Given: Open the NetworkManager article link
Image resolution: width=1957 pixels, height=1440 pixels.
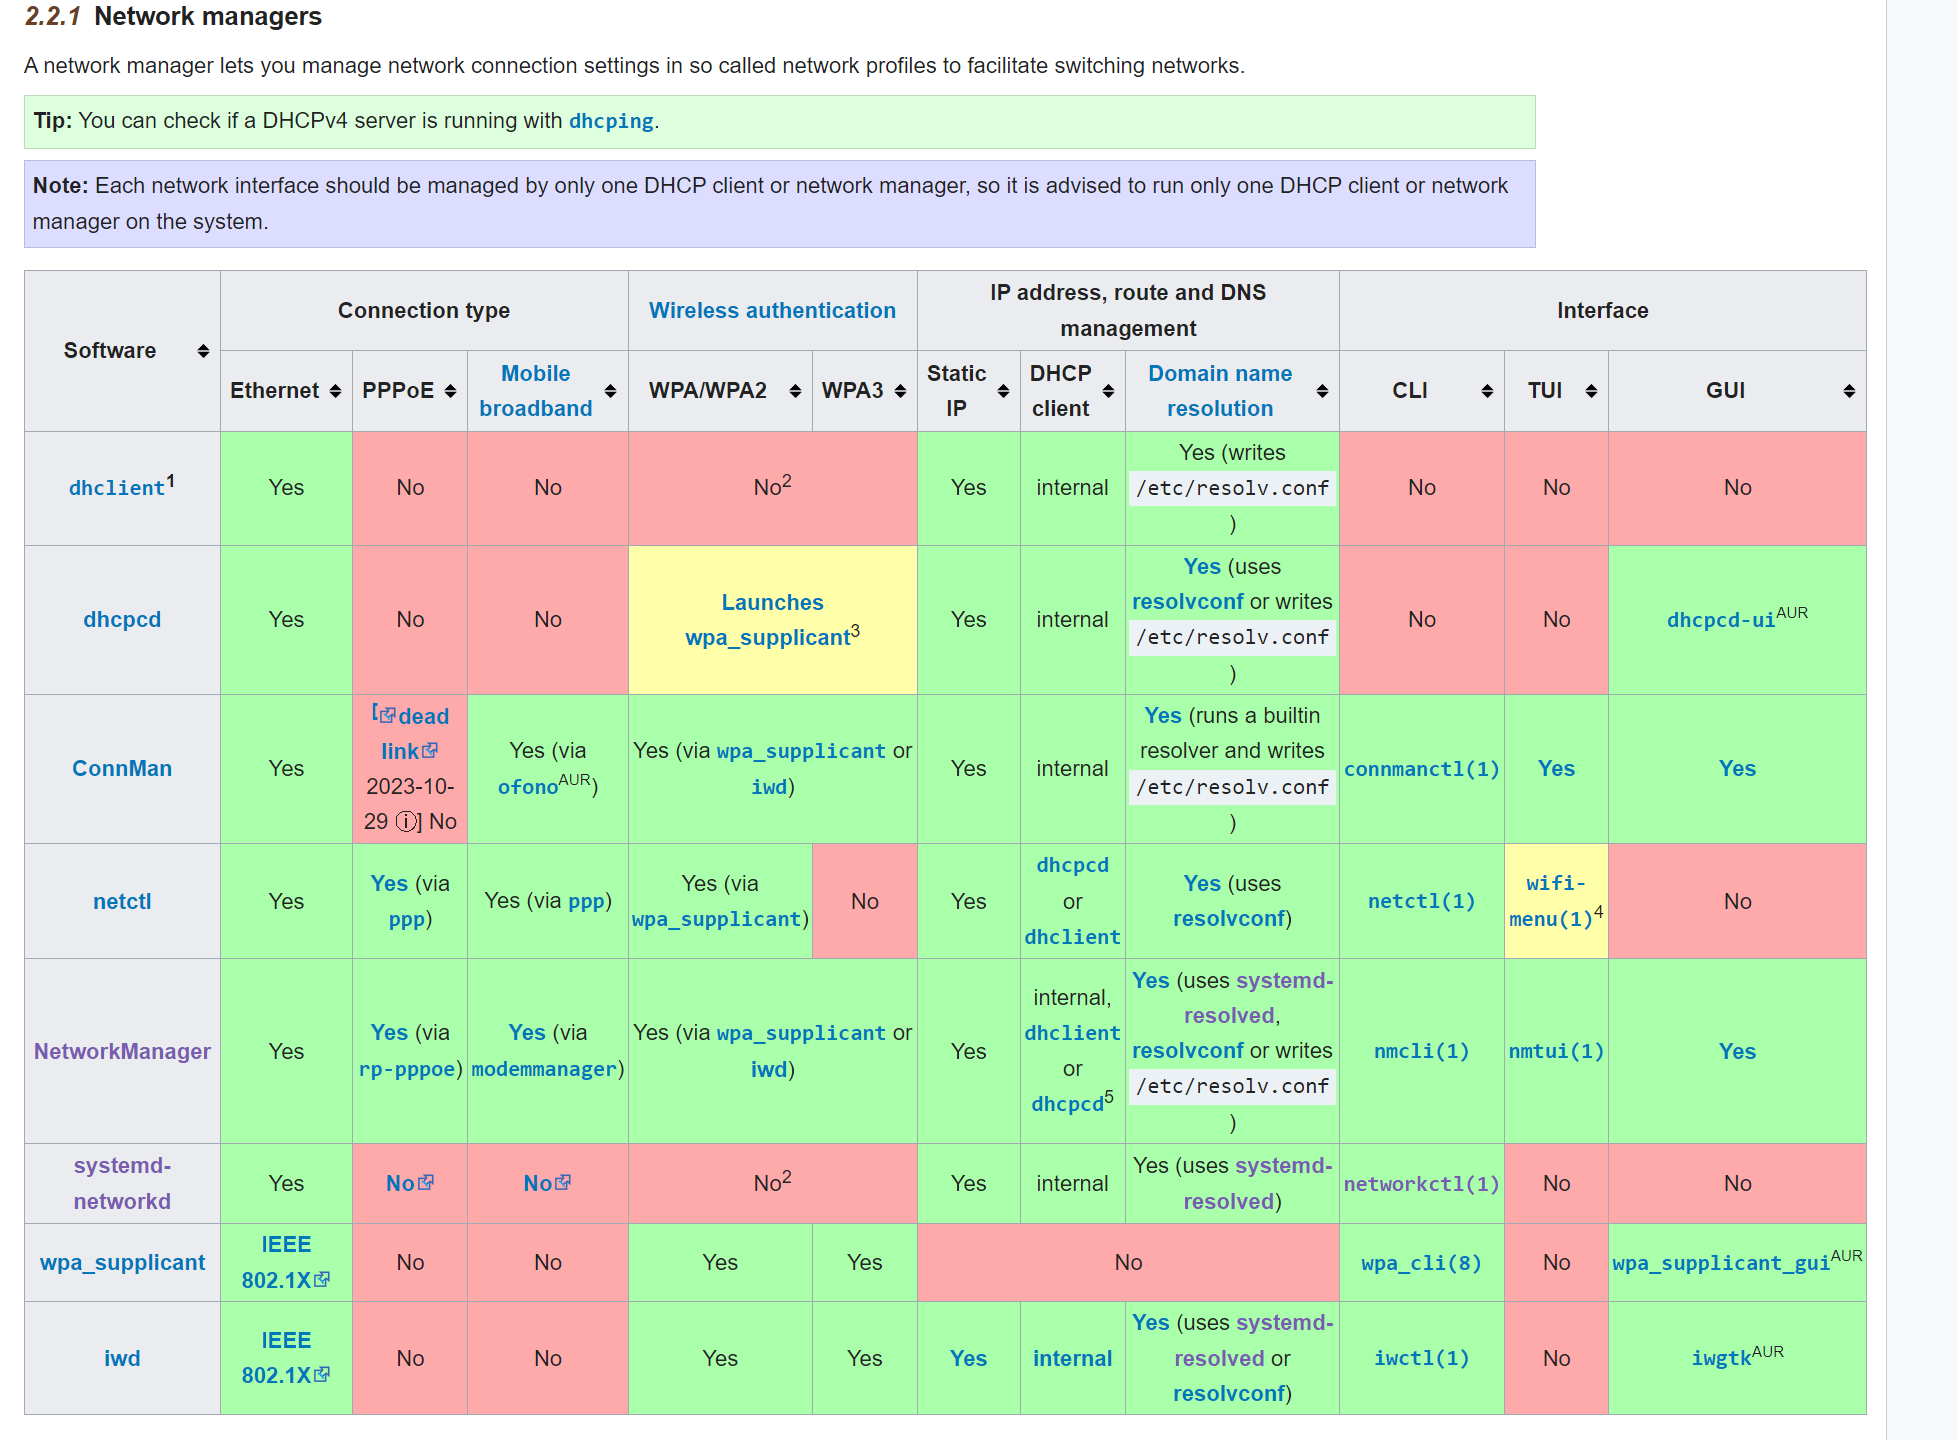Looking at the screenshot, I should tap(122, 1051).
